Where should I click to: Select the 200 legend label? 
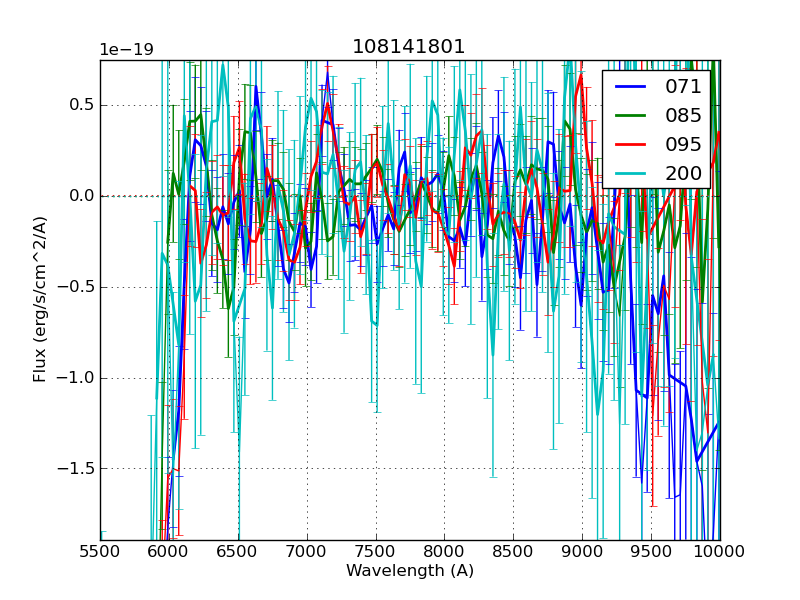[684, 173]
